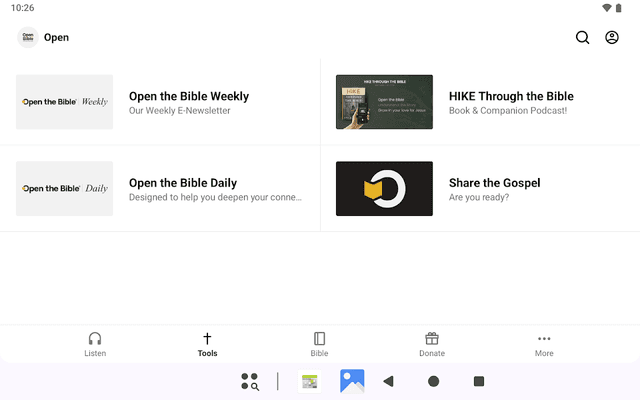Open the Share the Gospel thumbnail
This screenshot has width=640, height=400.
coord(384,189)
